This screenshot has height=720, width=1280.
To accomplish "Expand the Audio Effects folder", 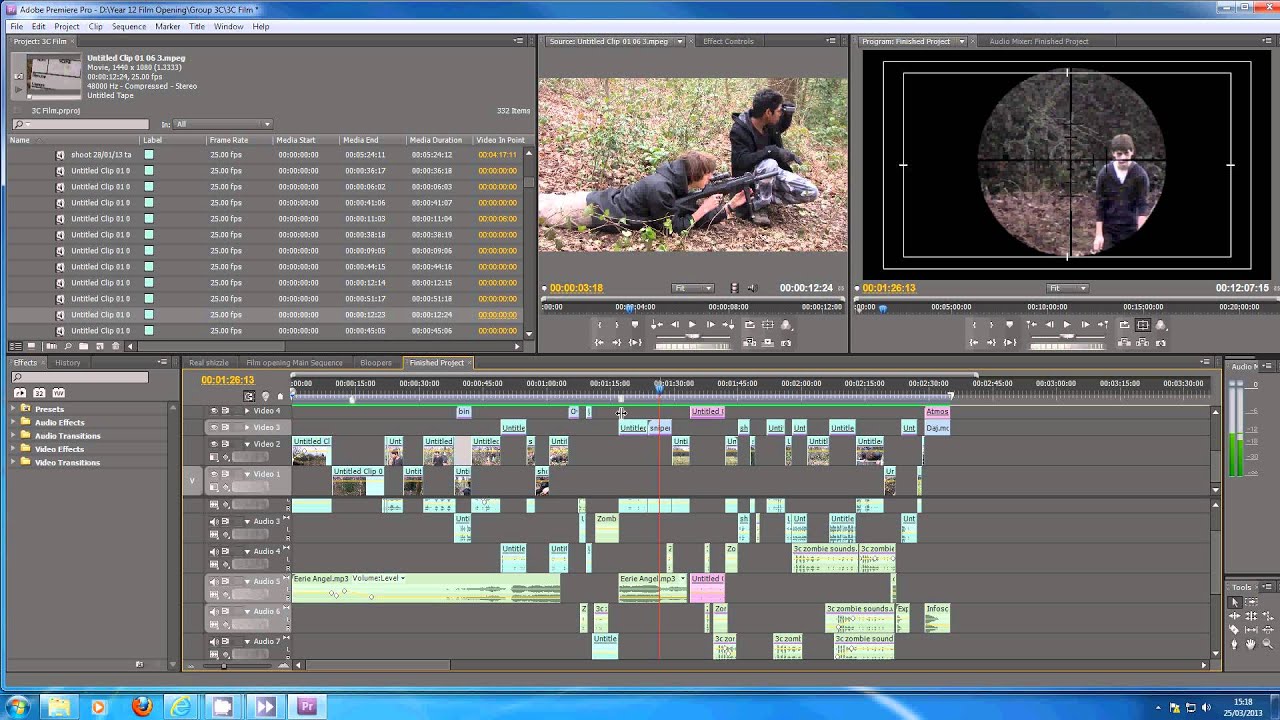I will pos(14,422).
